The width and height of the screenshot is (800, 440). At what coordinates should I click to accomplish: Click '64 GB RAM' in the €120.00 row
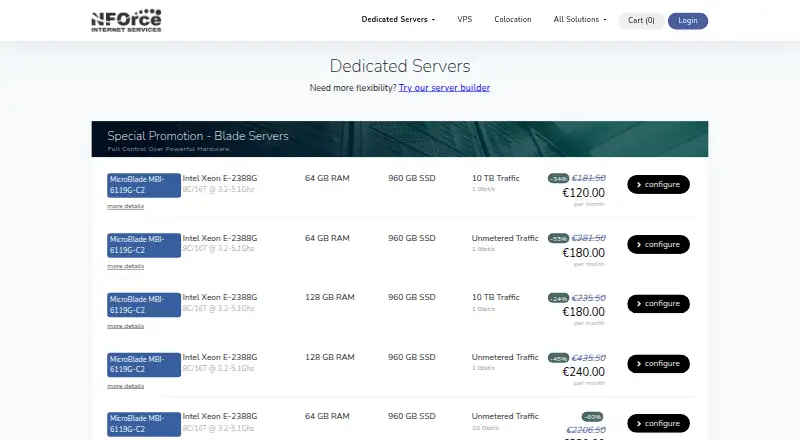coord(327,178)
